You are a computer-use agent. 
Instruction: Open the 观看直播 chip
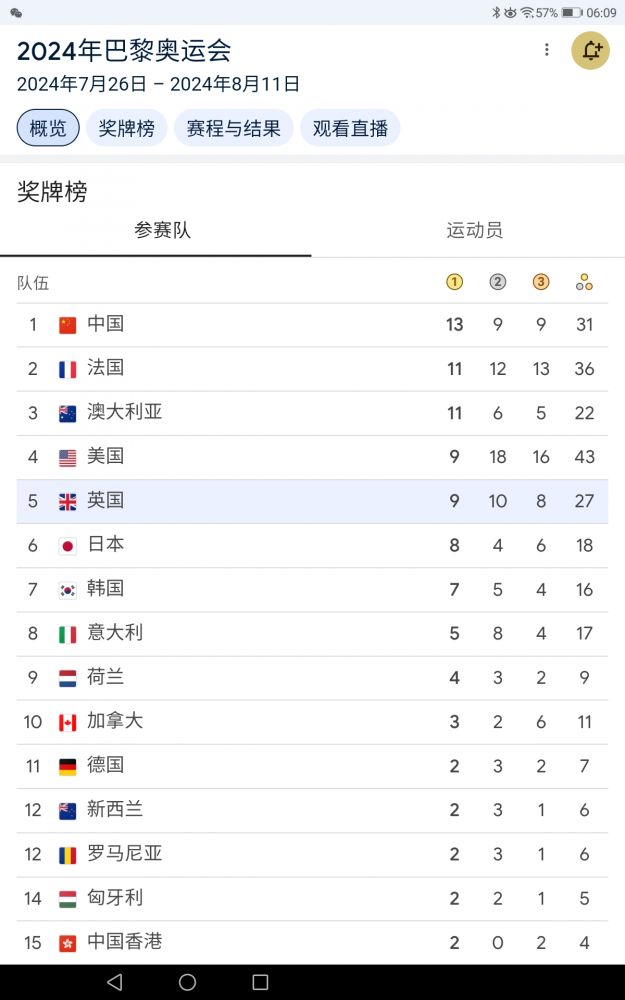(350, 128)
